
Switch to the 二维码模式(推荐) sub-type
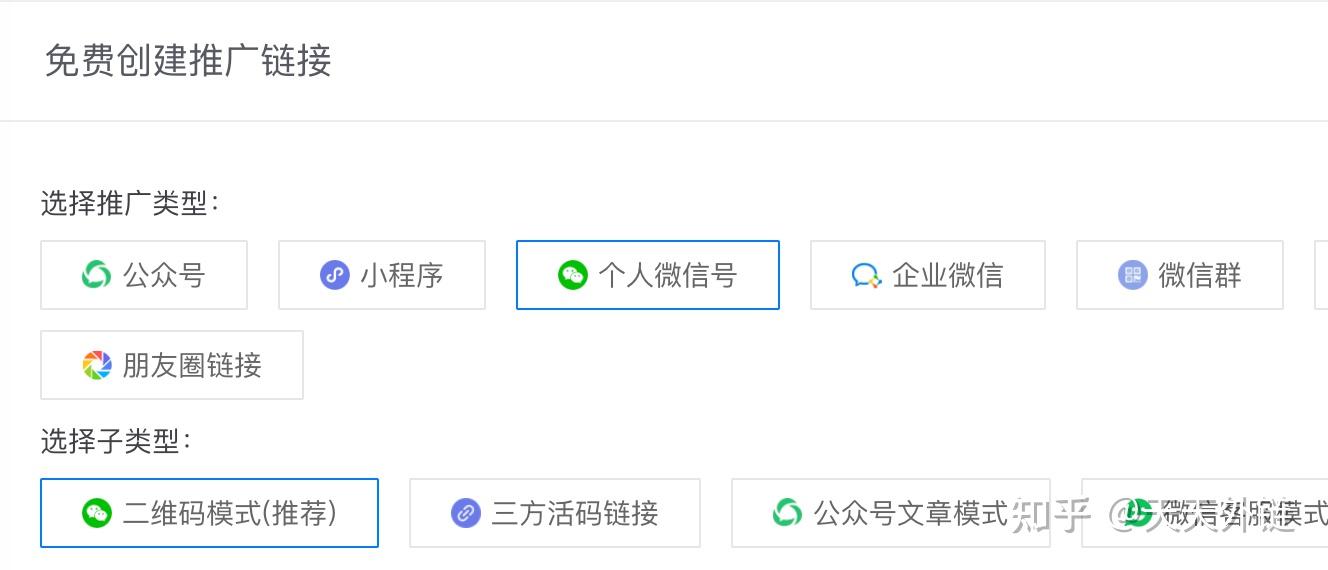coord(210,513)
